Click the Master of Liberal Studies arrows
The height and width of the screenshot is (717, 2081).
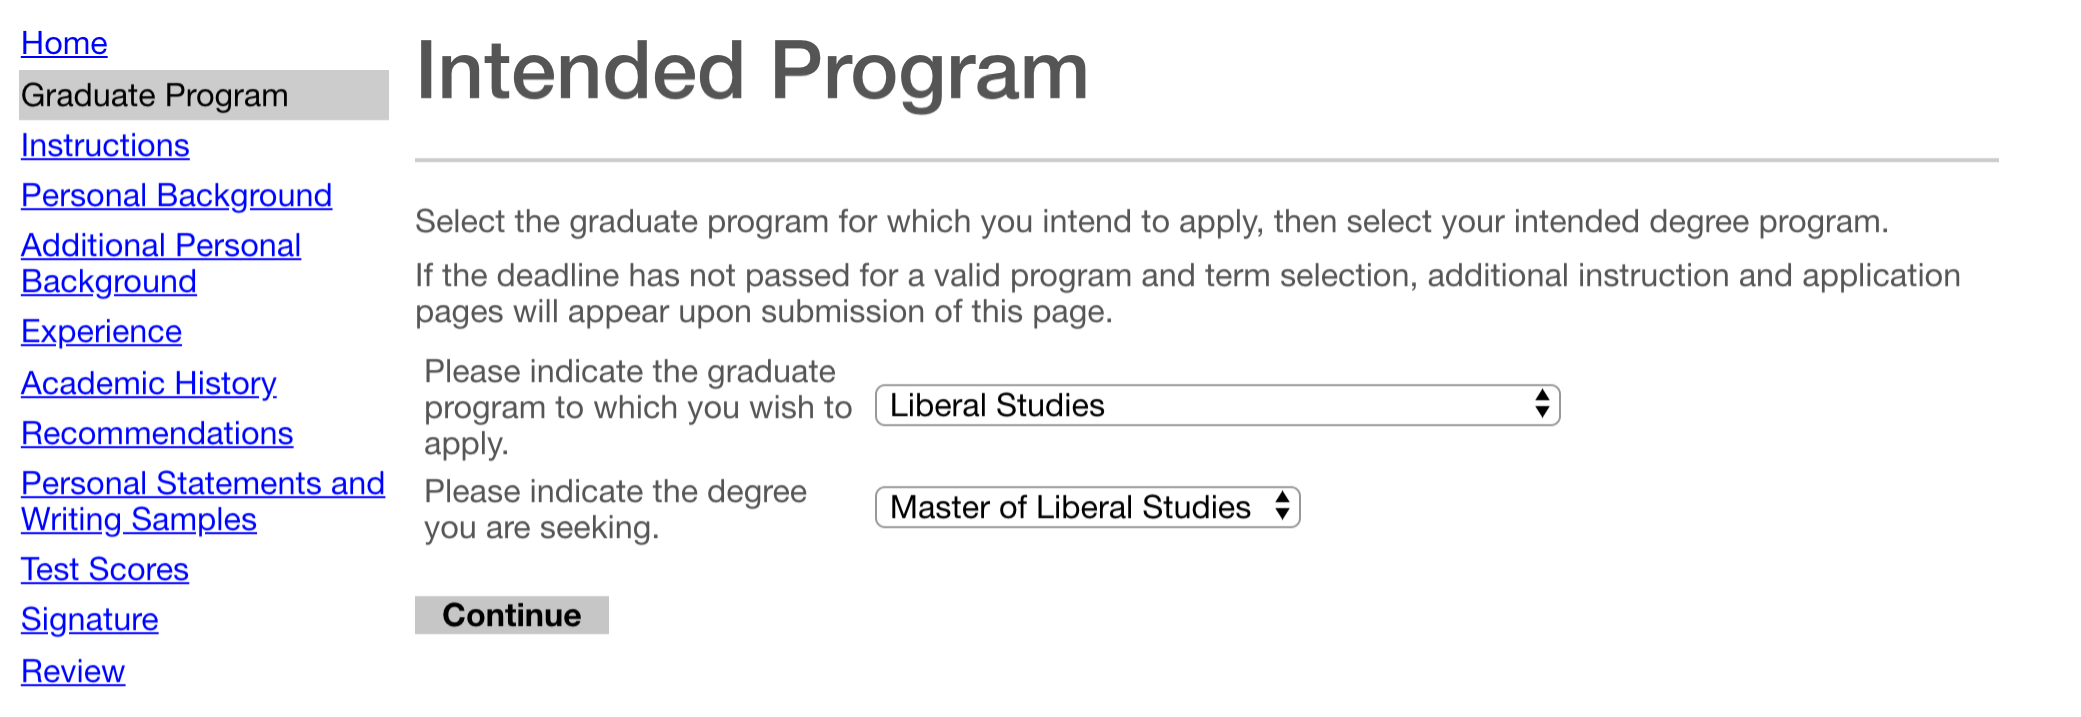tap(1282, 507)
